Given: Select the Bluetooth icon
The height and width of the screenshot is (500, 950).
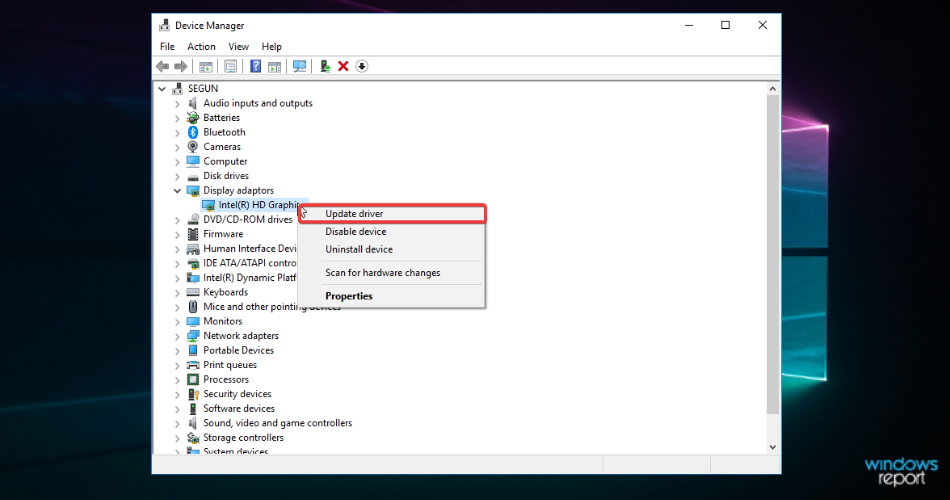Looking at the screenshot, I should point(193,132).
